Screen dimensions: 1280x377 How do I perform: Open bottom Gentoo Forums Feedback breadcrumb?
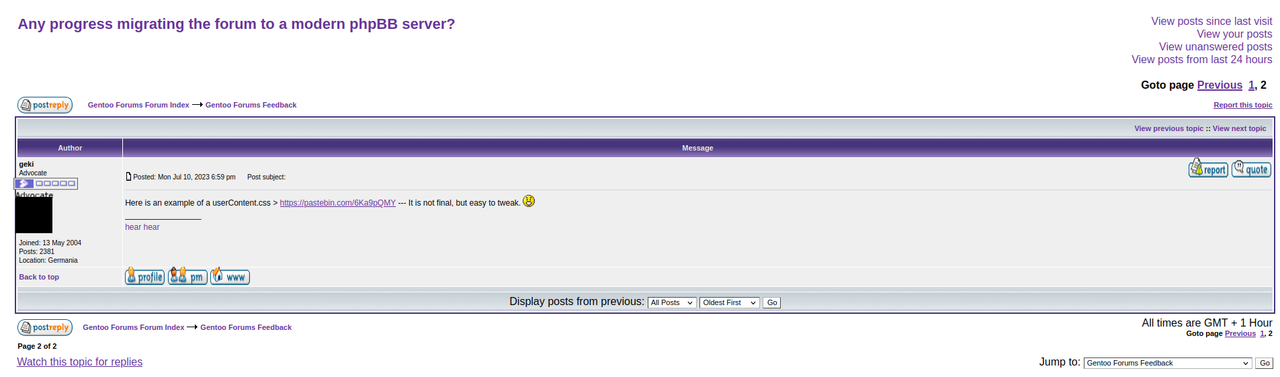pos(246,327)
